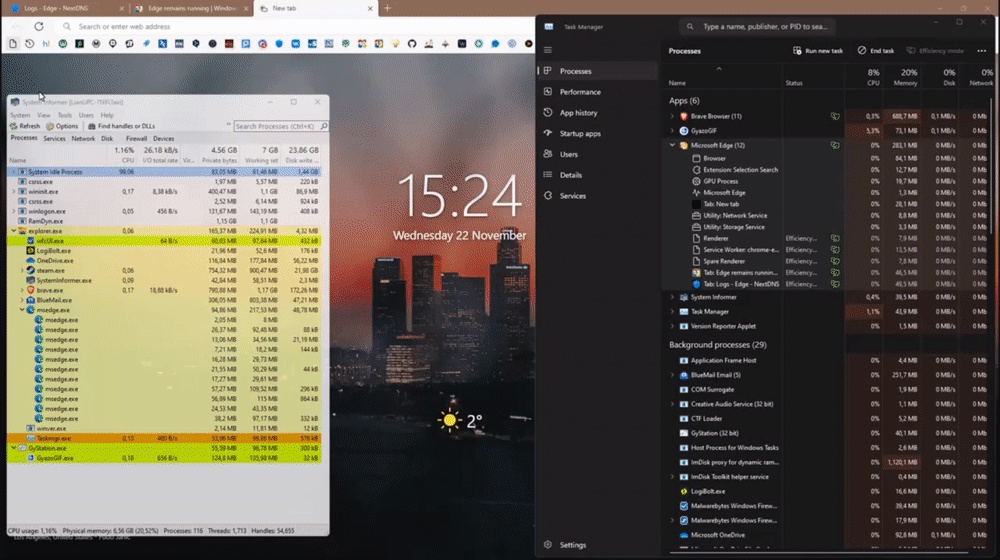This screenshot has width=1000, height=560.
Task: Click search magnifier in System Informer search box
Action: pos(324,126)
